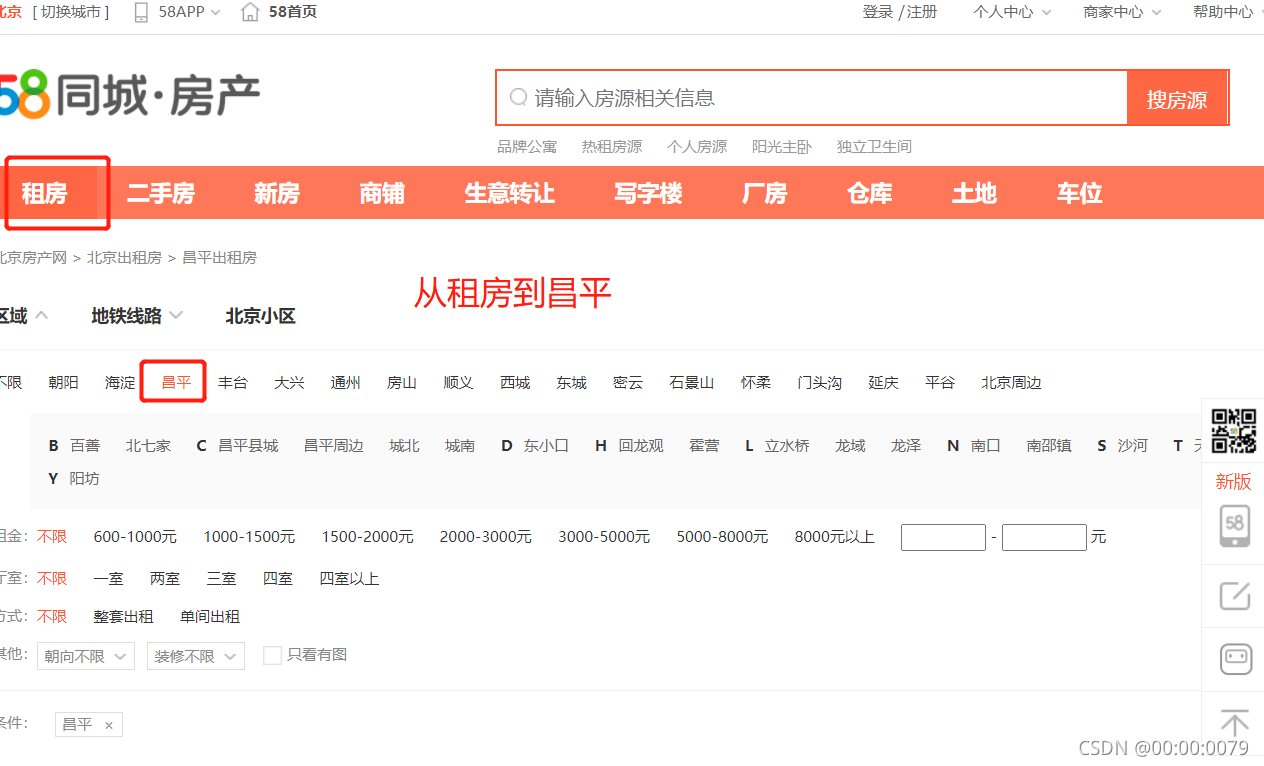Click the 58APP phone icon
The width and height of the screenshot is (1264, 766).
pos(141,12)
